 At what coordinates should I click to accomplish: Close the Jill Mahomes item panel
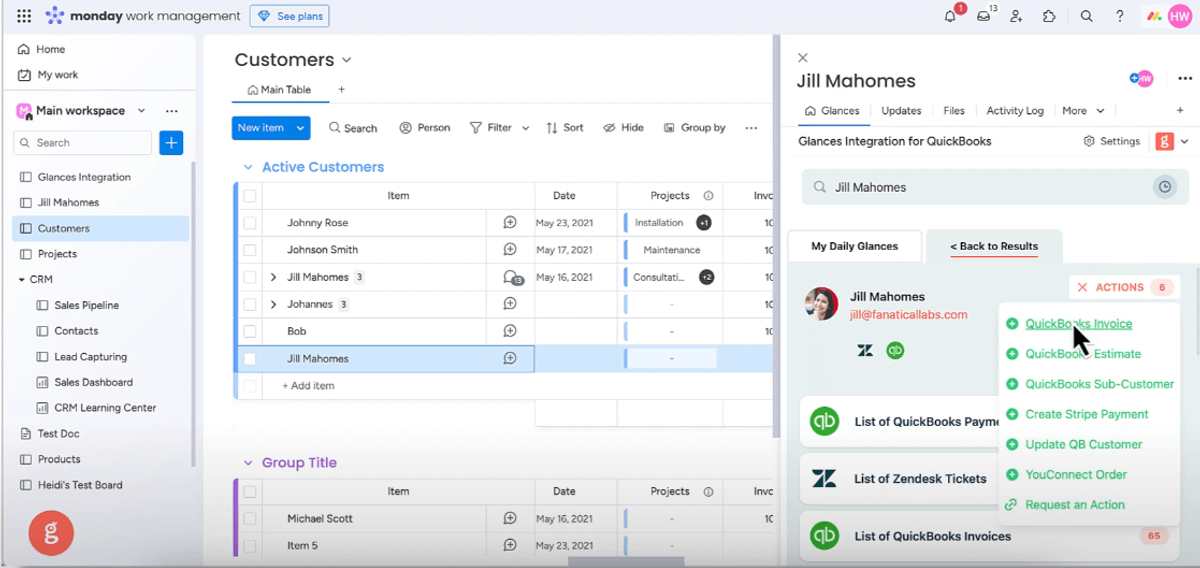[x=803, y=58]
